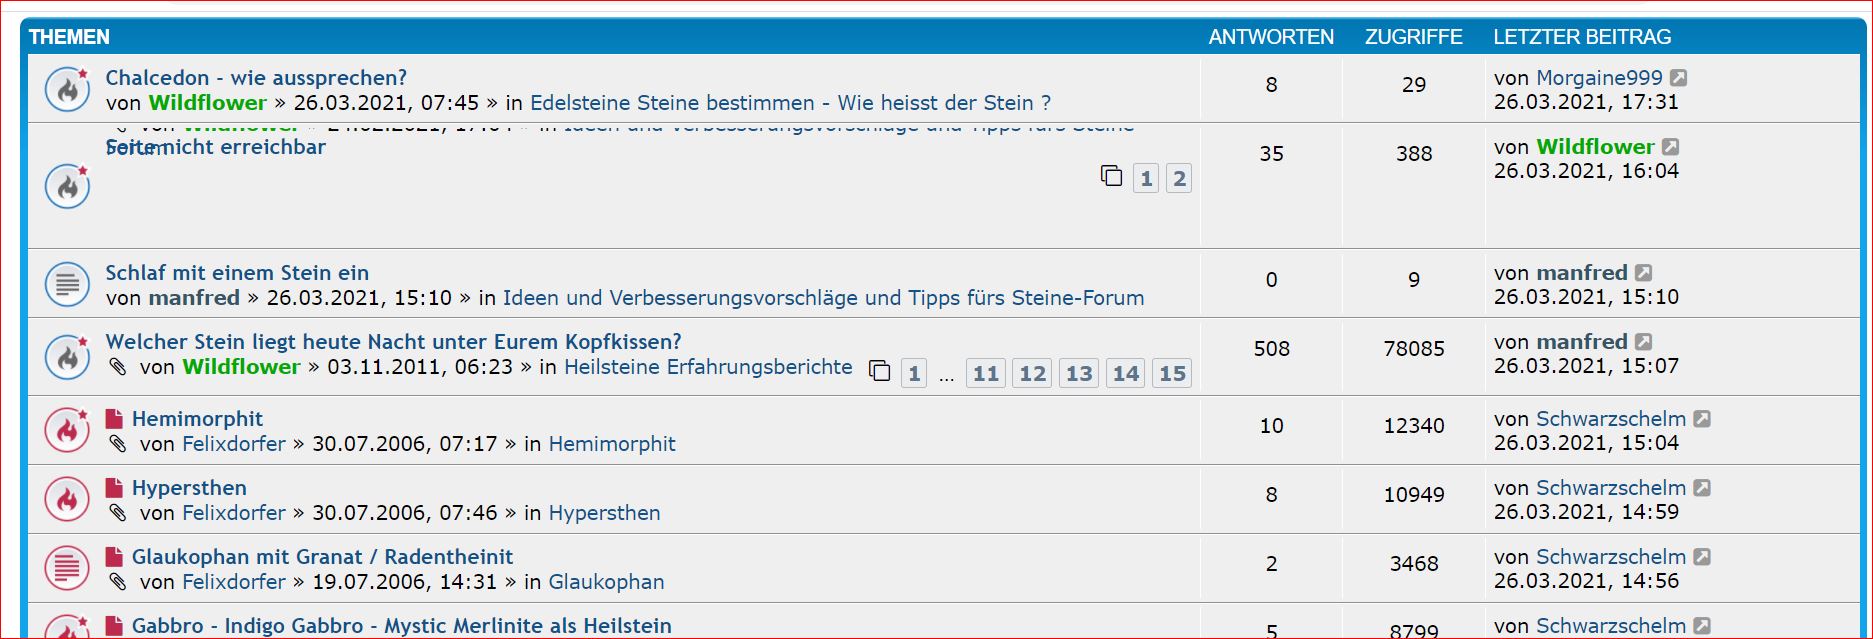Click the topic status icon for Chalcedon thread
The image size is (1873, 639).
(67, 90)
